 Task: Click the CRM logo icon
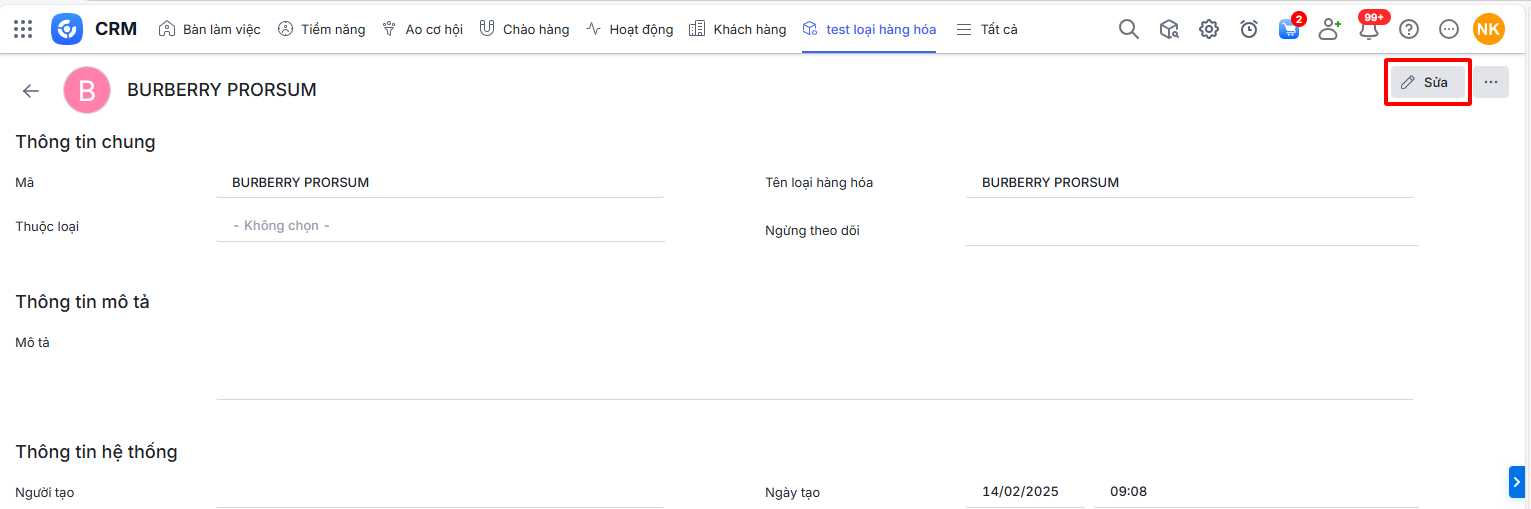pos(67,29)
